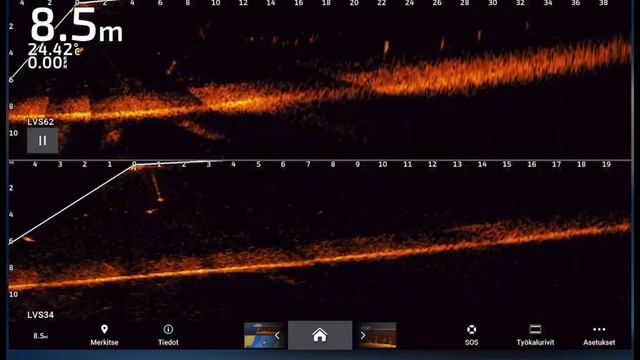The image size is (640, 360).
Task: Select the 0.00 speed reading
Action: pyautogui.click(x=47, y=63)
